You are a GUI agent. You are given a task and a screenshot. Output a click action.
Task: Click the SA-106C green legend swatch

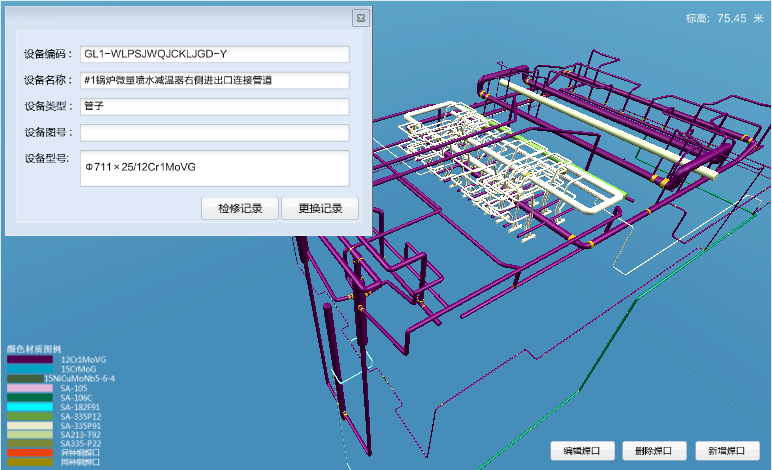coord(30,398)
